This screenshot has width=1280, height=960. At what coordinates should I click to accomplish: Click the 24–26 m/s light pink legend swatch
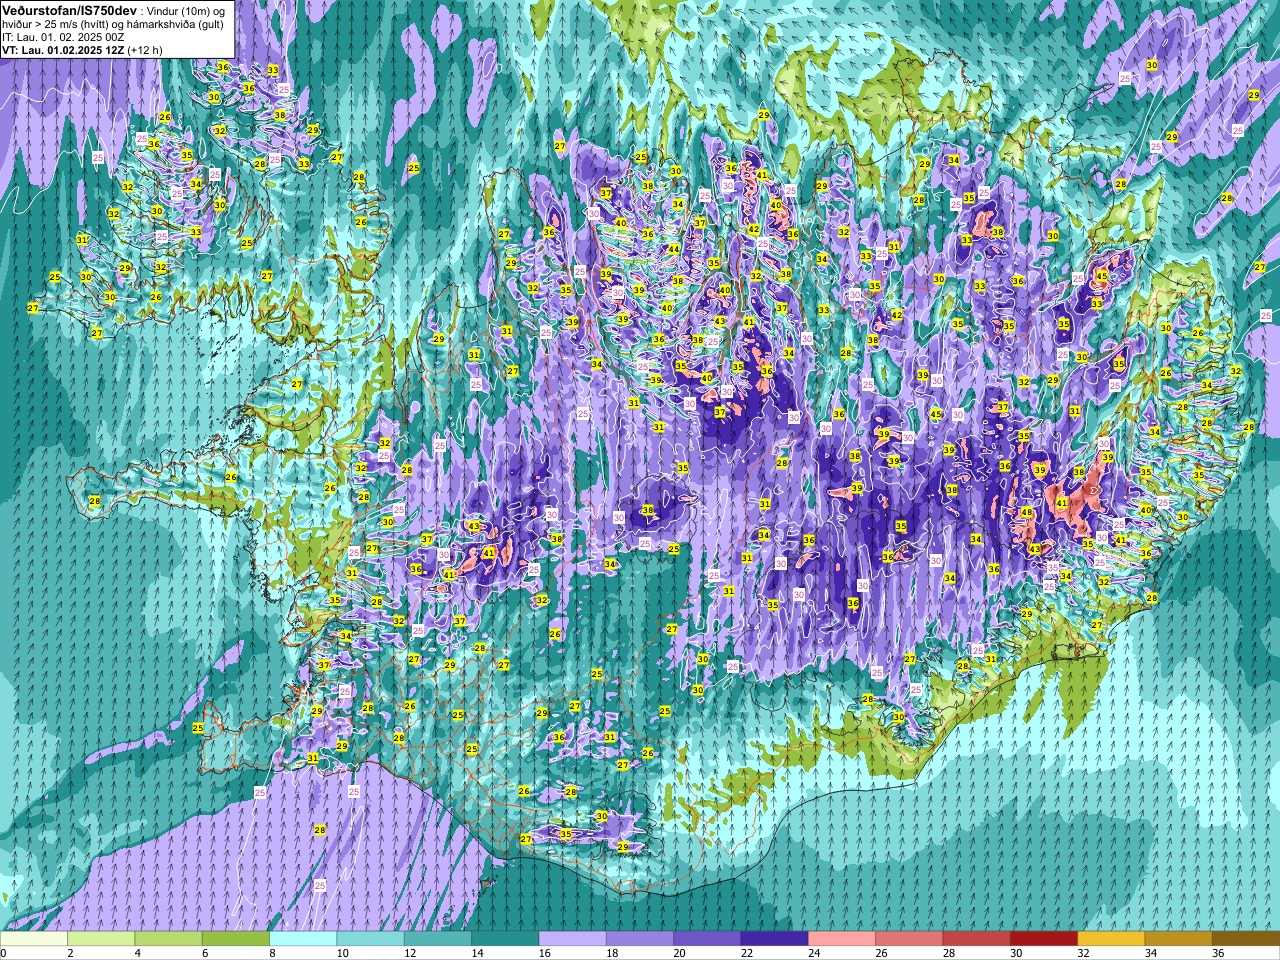841,939
